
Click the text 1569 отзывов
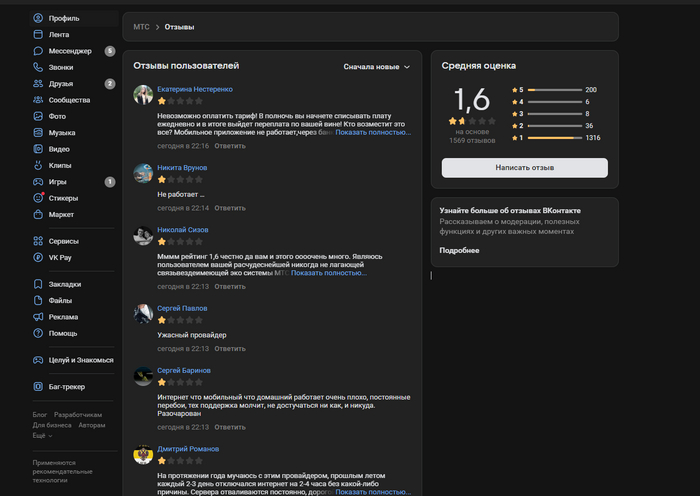472,141
